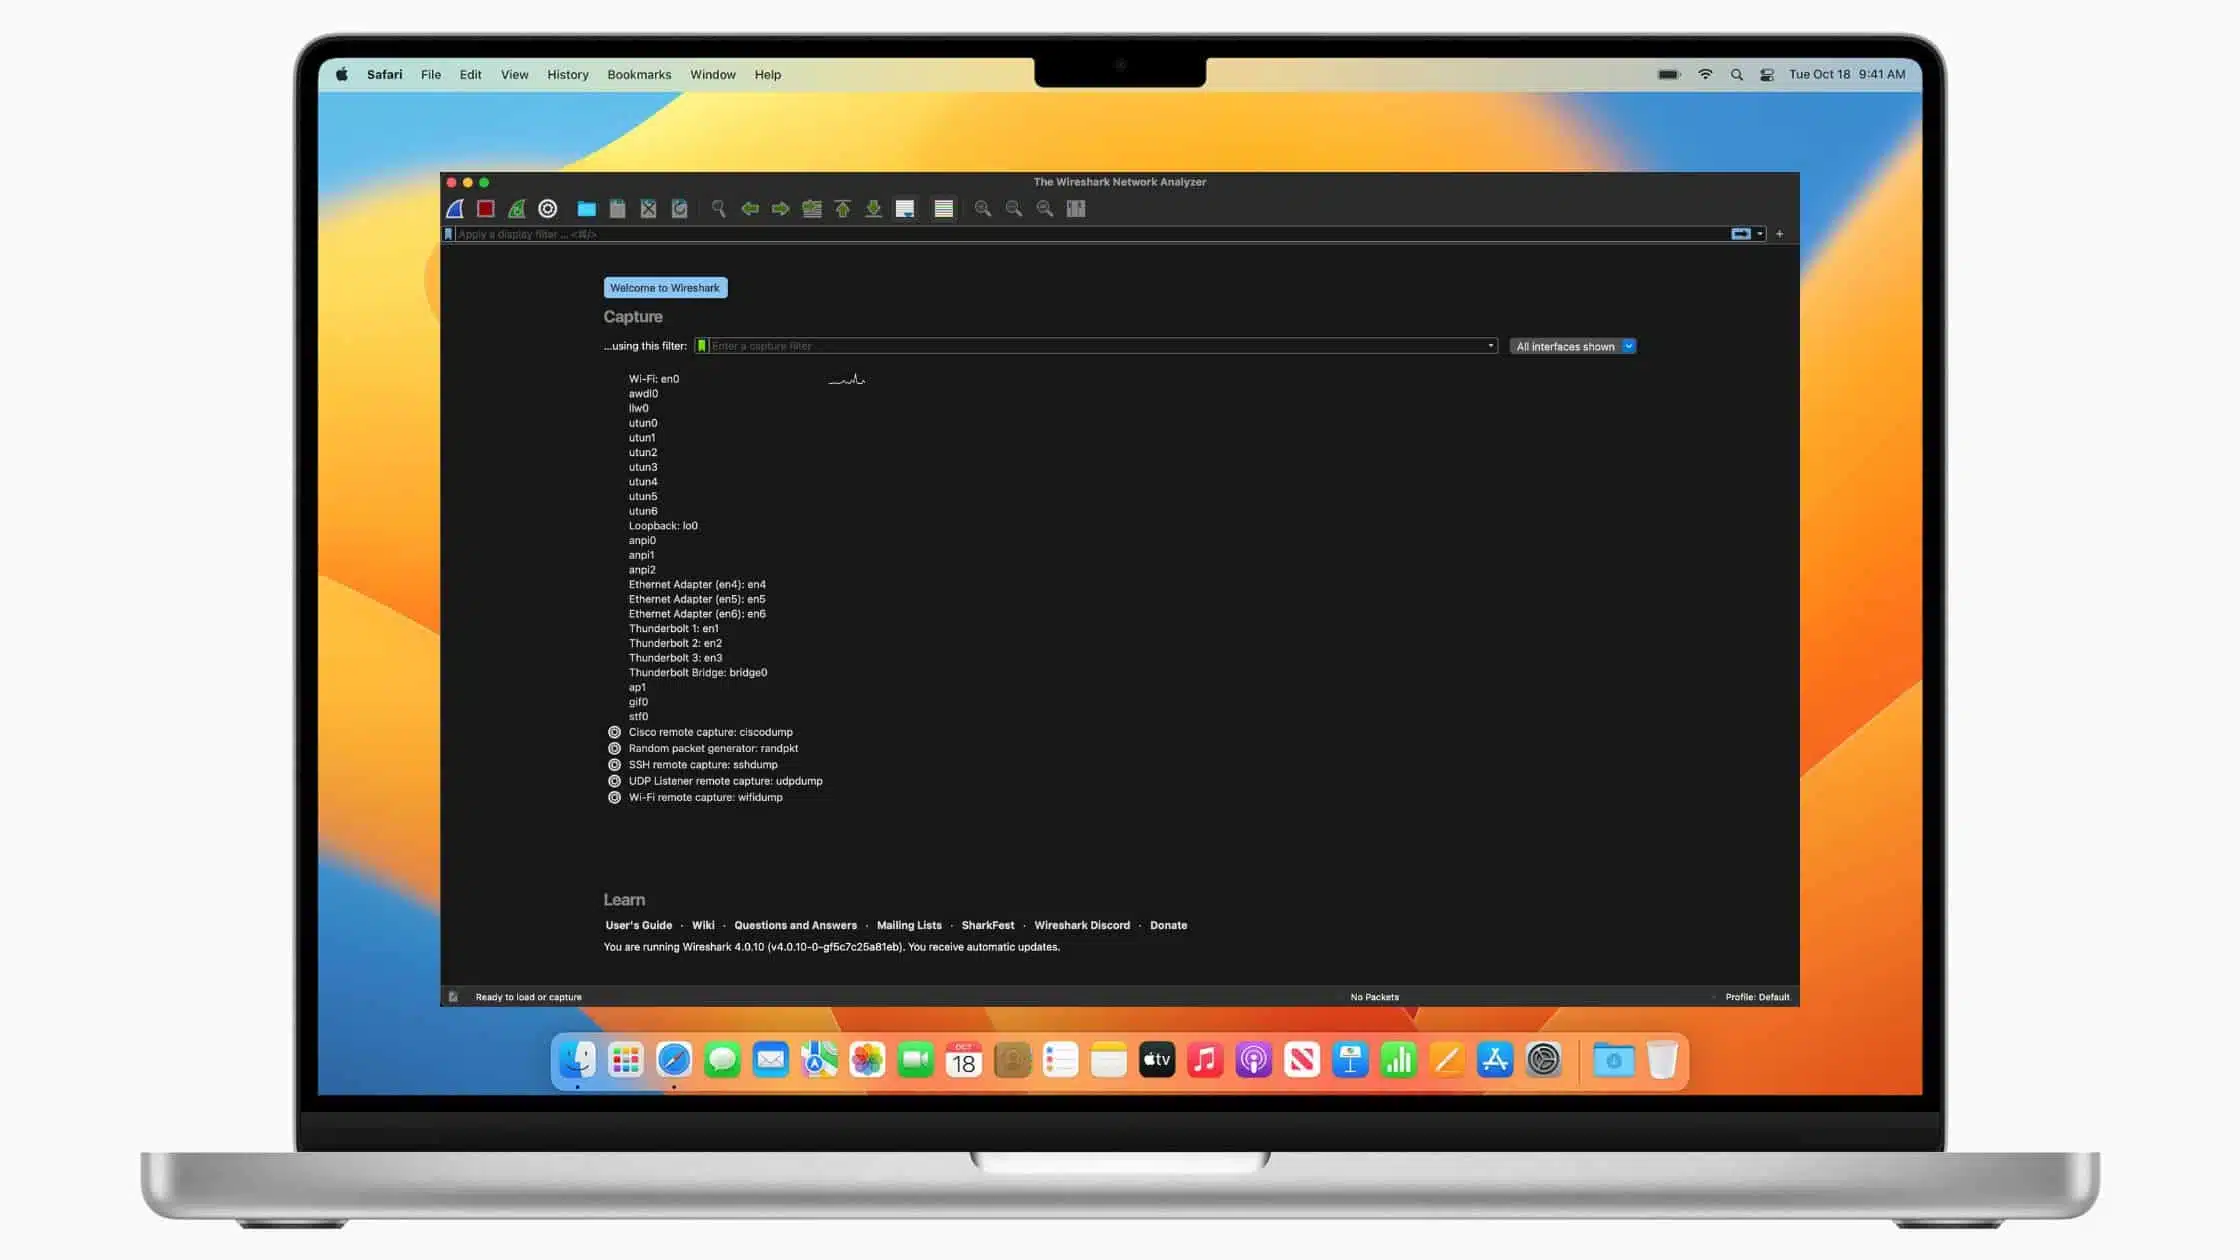Image resolution: width=2240 pixels, height=1260 pixels.
Task: Open Random packet generator randpkt settings gear
Action: click(615, 749)
